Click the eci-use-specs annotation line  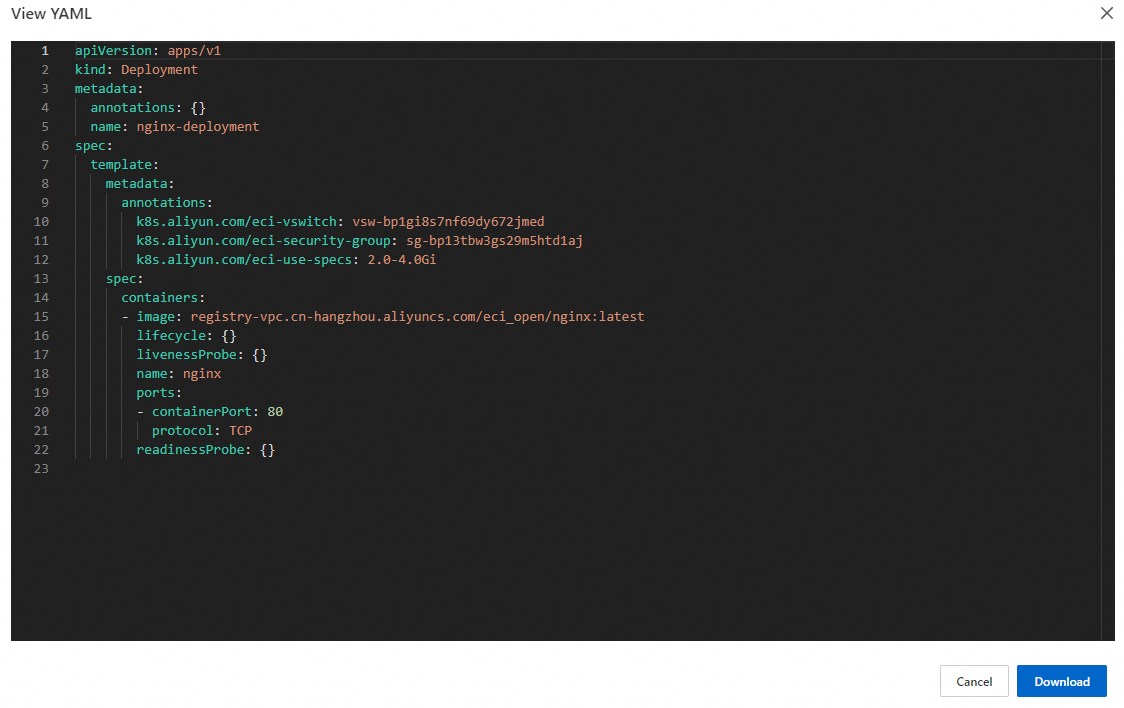pos(286,259)
